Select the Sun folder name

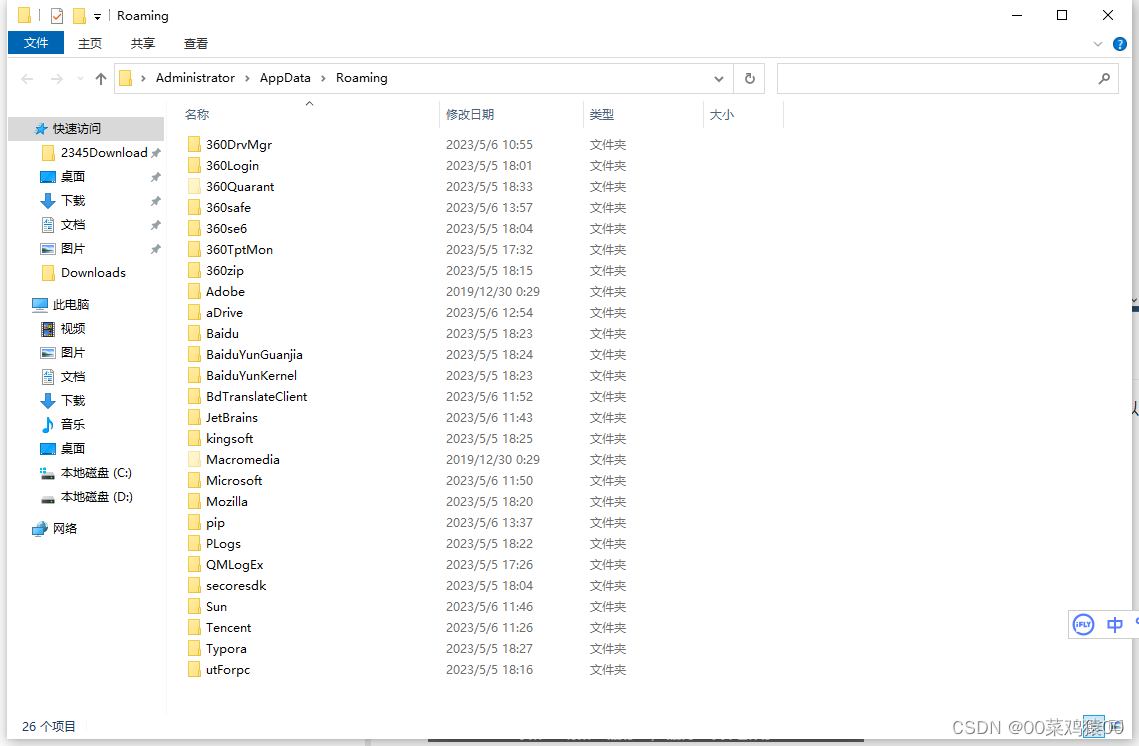click(216, 607)
